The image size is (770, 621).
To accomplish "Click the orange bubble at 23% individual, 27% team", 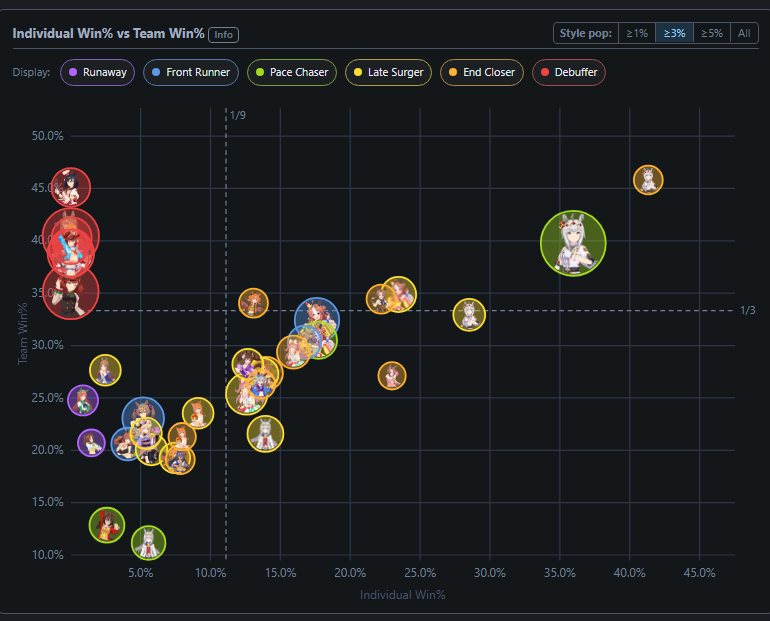I will point(392,376).
